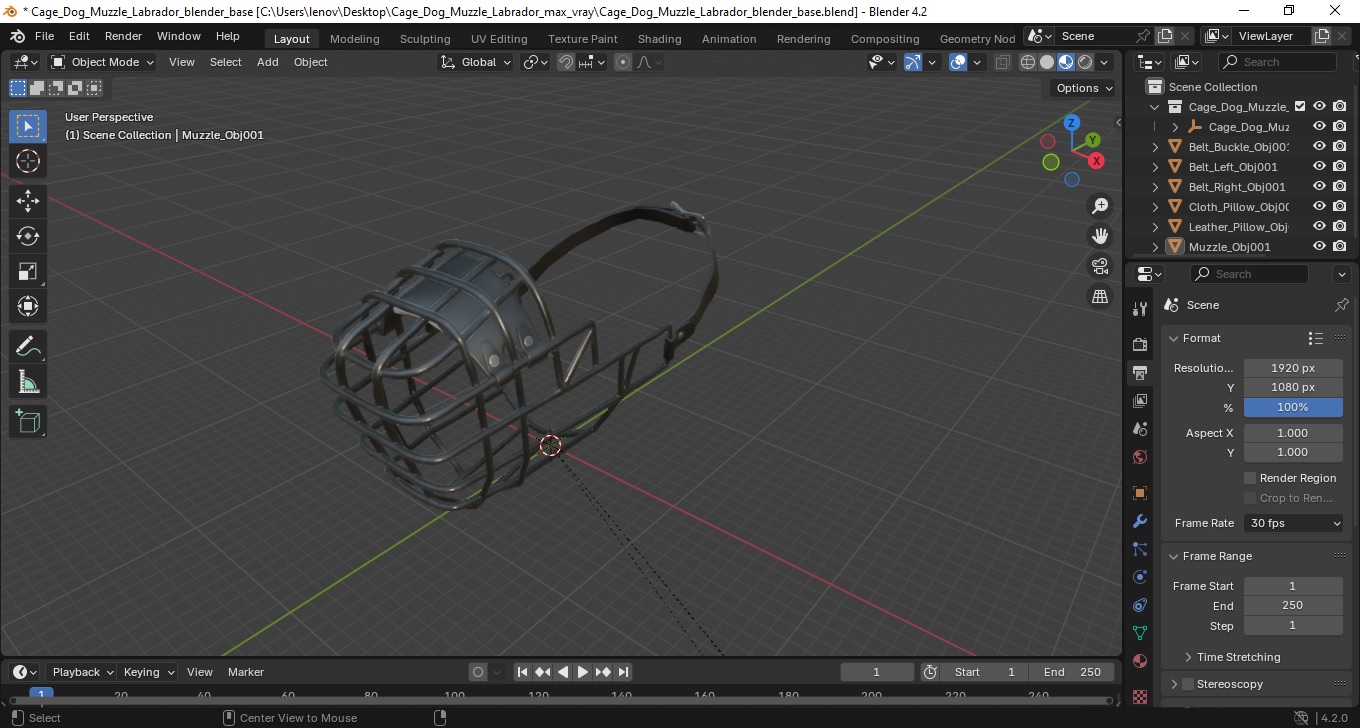Open the Modifiers wrench tab
This screenshot has width=1360, height=728.
pyautogui.click(x=1140, y=521)
